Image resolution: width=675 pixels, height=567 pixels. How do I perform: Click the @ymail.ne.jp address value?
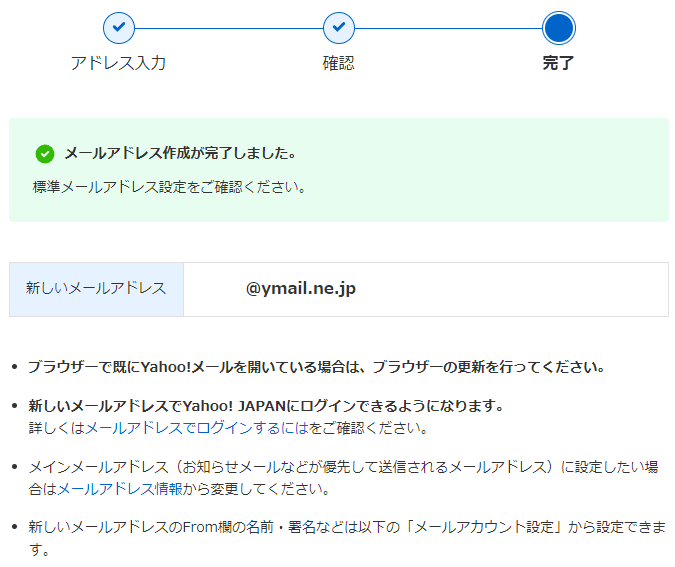(x=300, y=288)
